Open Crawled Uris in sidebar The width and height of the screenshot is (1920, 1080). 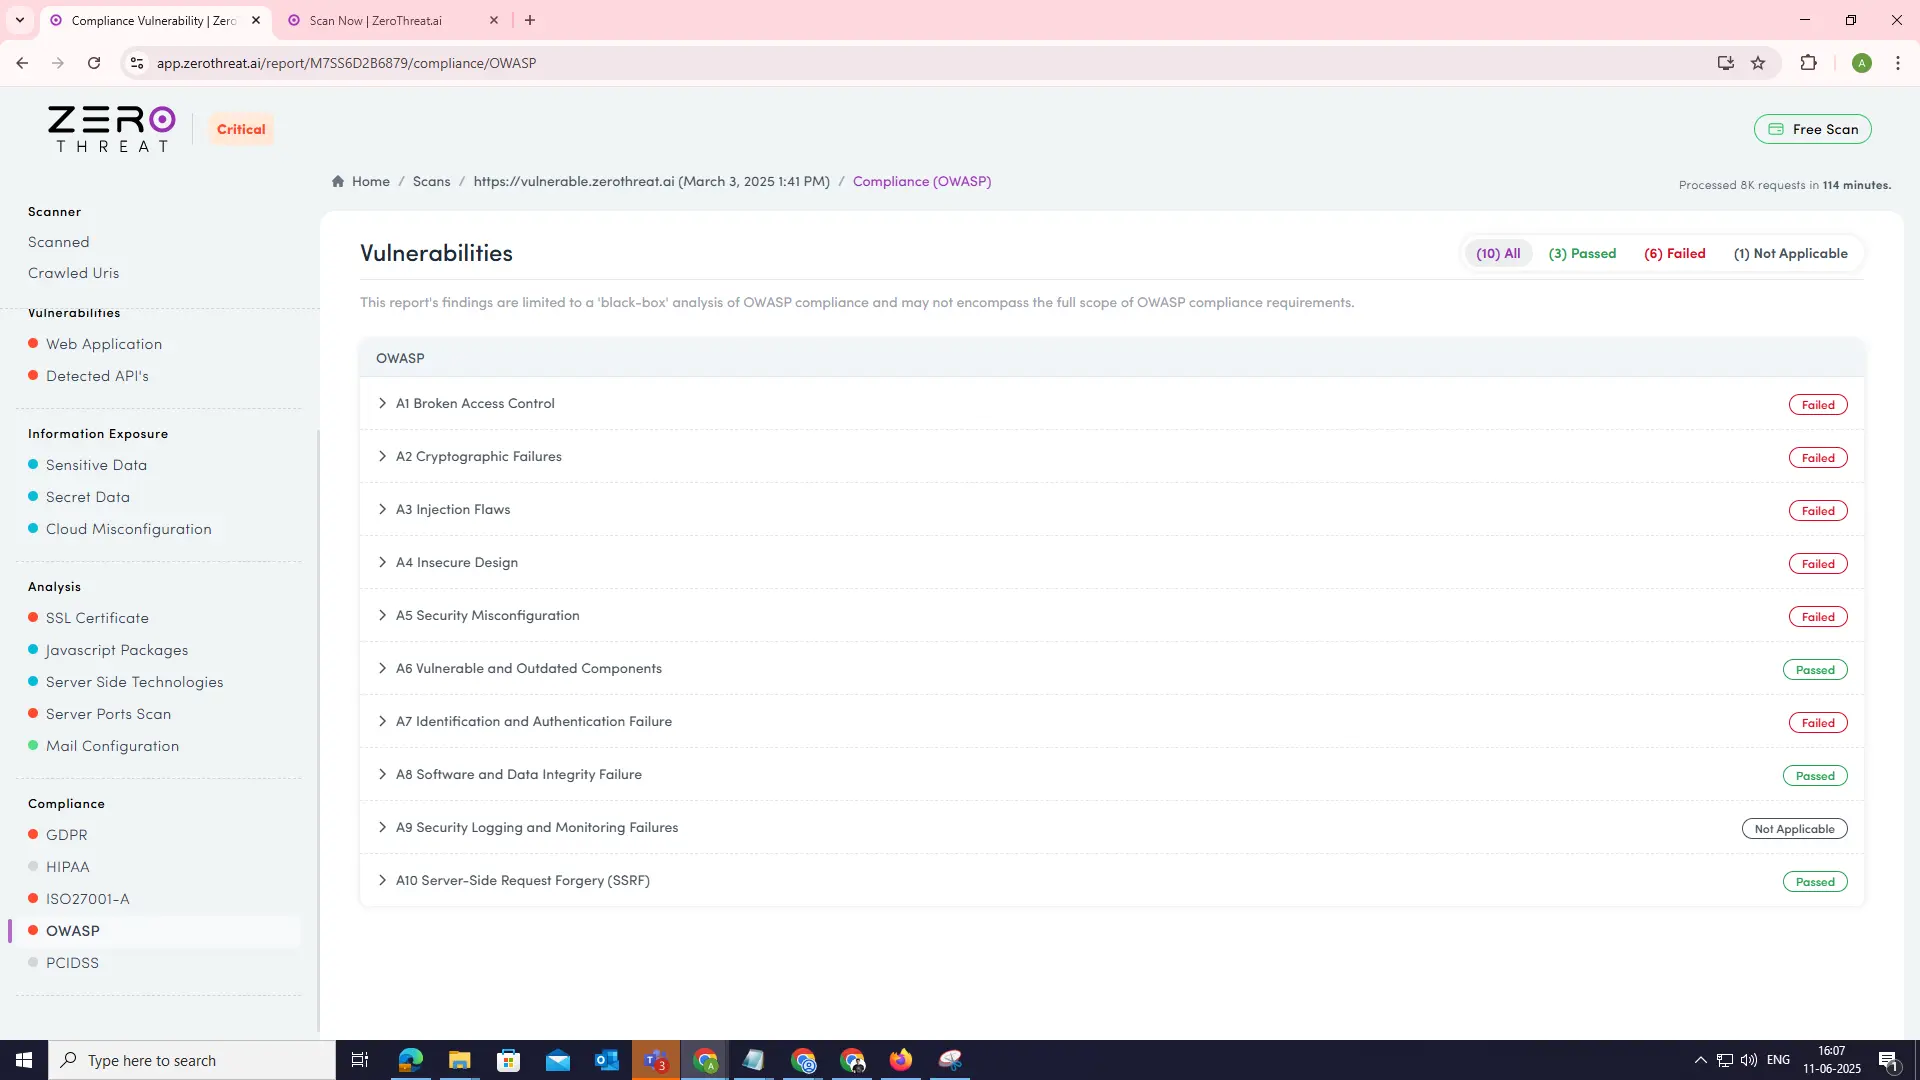pos(73,273)
